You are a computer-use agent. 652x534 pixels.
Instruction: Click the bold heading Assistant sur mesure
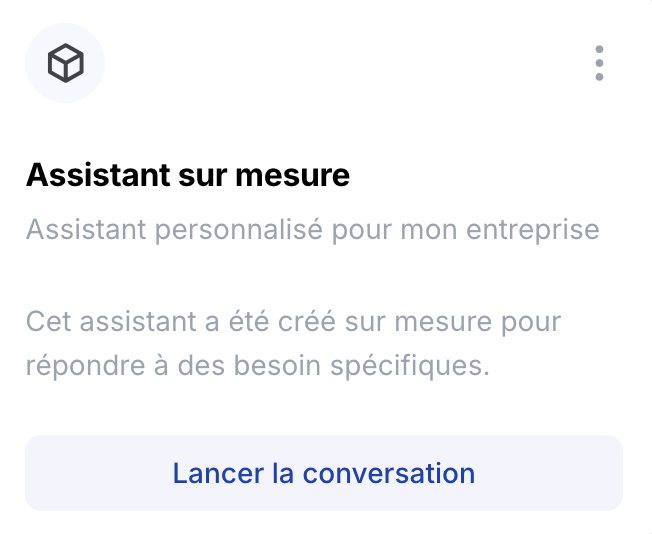[188, 175]
